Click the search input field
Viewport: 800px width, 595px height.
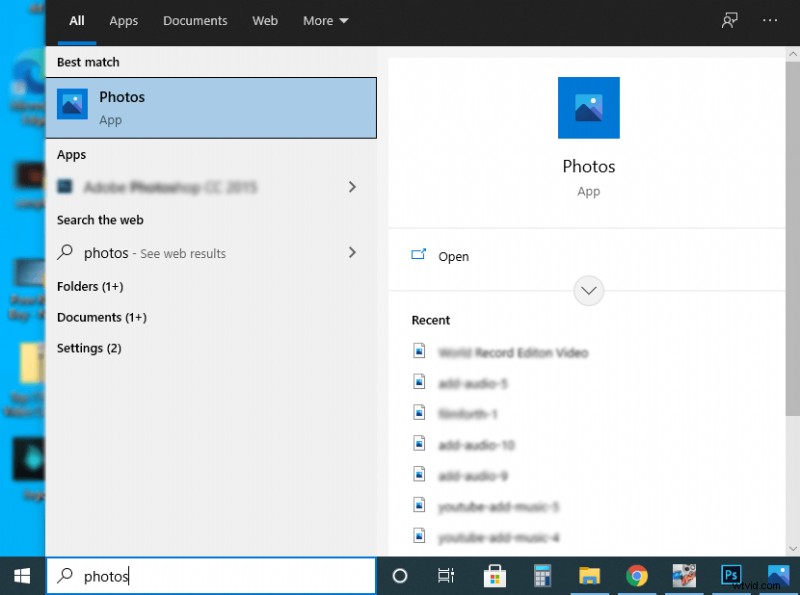(x=211, y=576)
